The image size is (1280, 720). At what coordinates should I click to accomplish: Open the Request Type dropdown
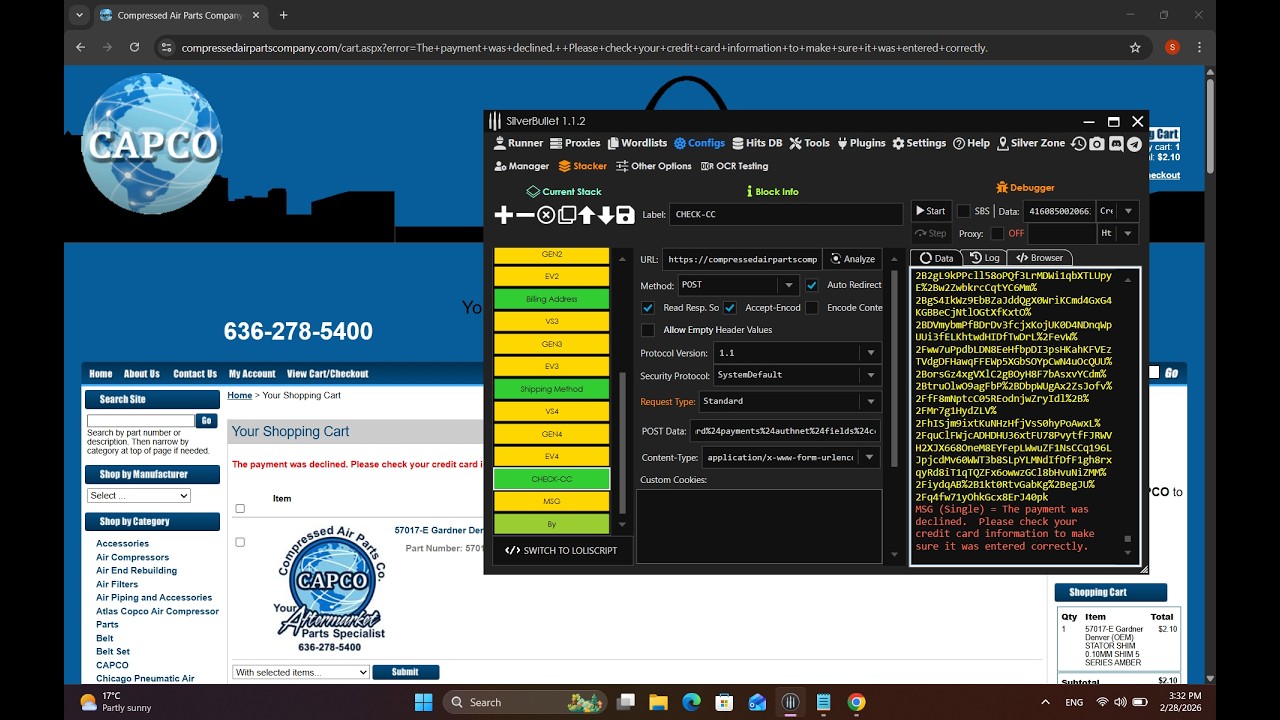790,401
